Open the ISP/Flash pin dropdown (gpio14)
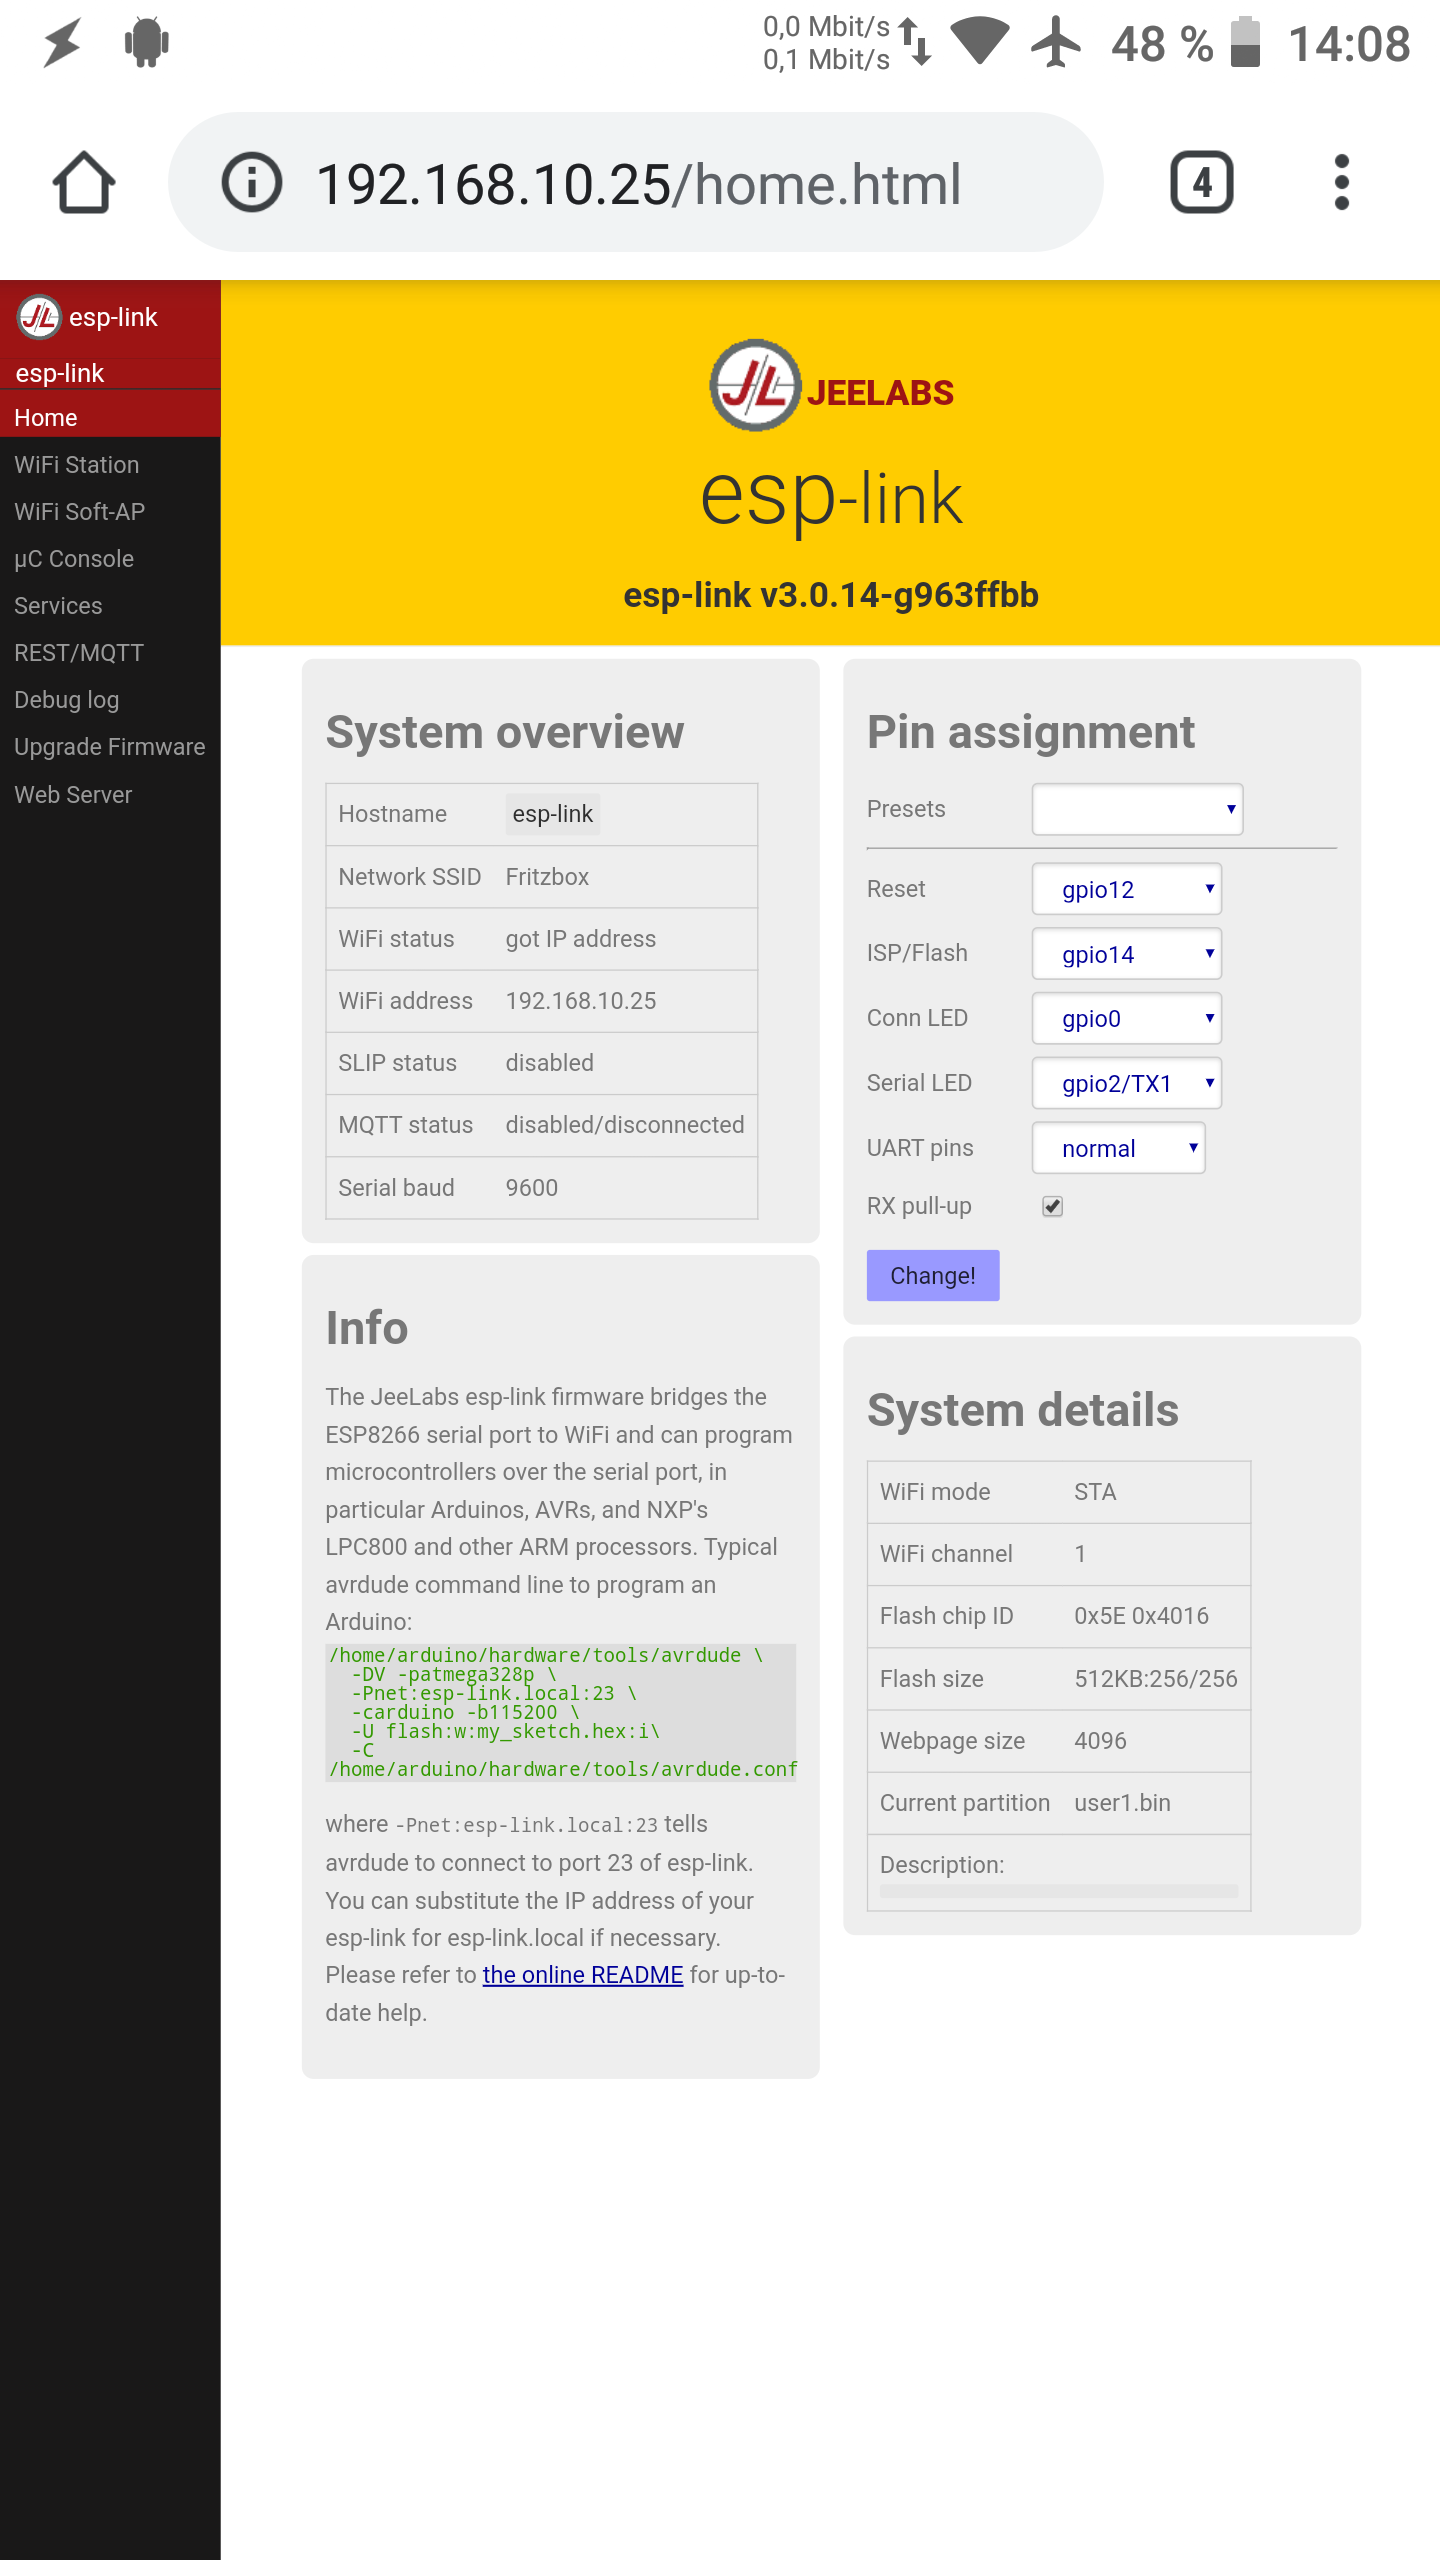This screenshot has width=1440, height=2560. 1127,954
